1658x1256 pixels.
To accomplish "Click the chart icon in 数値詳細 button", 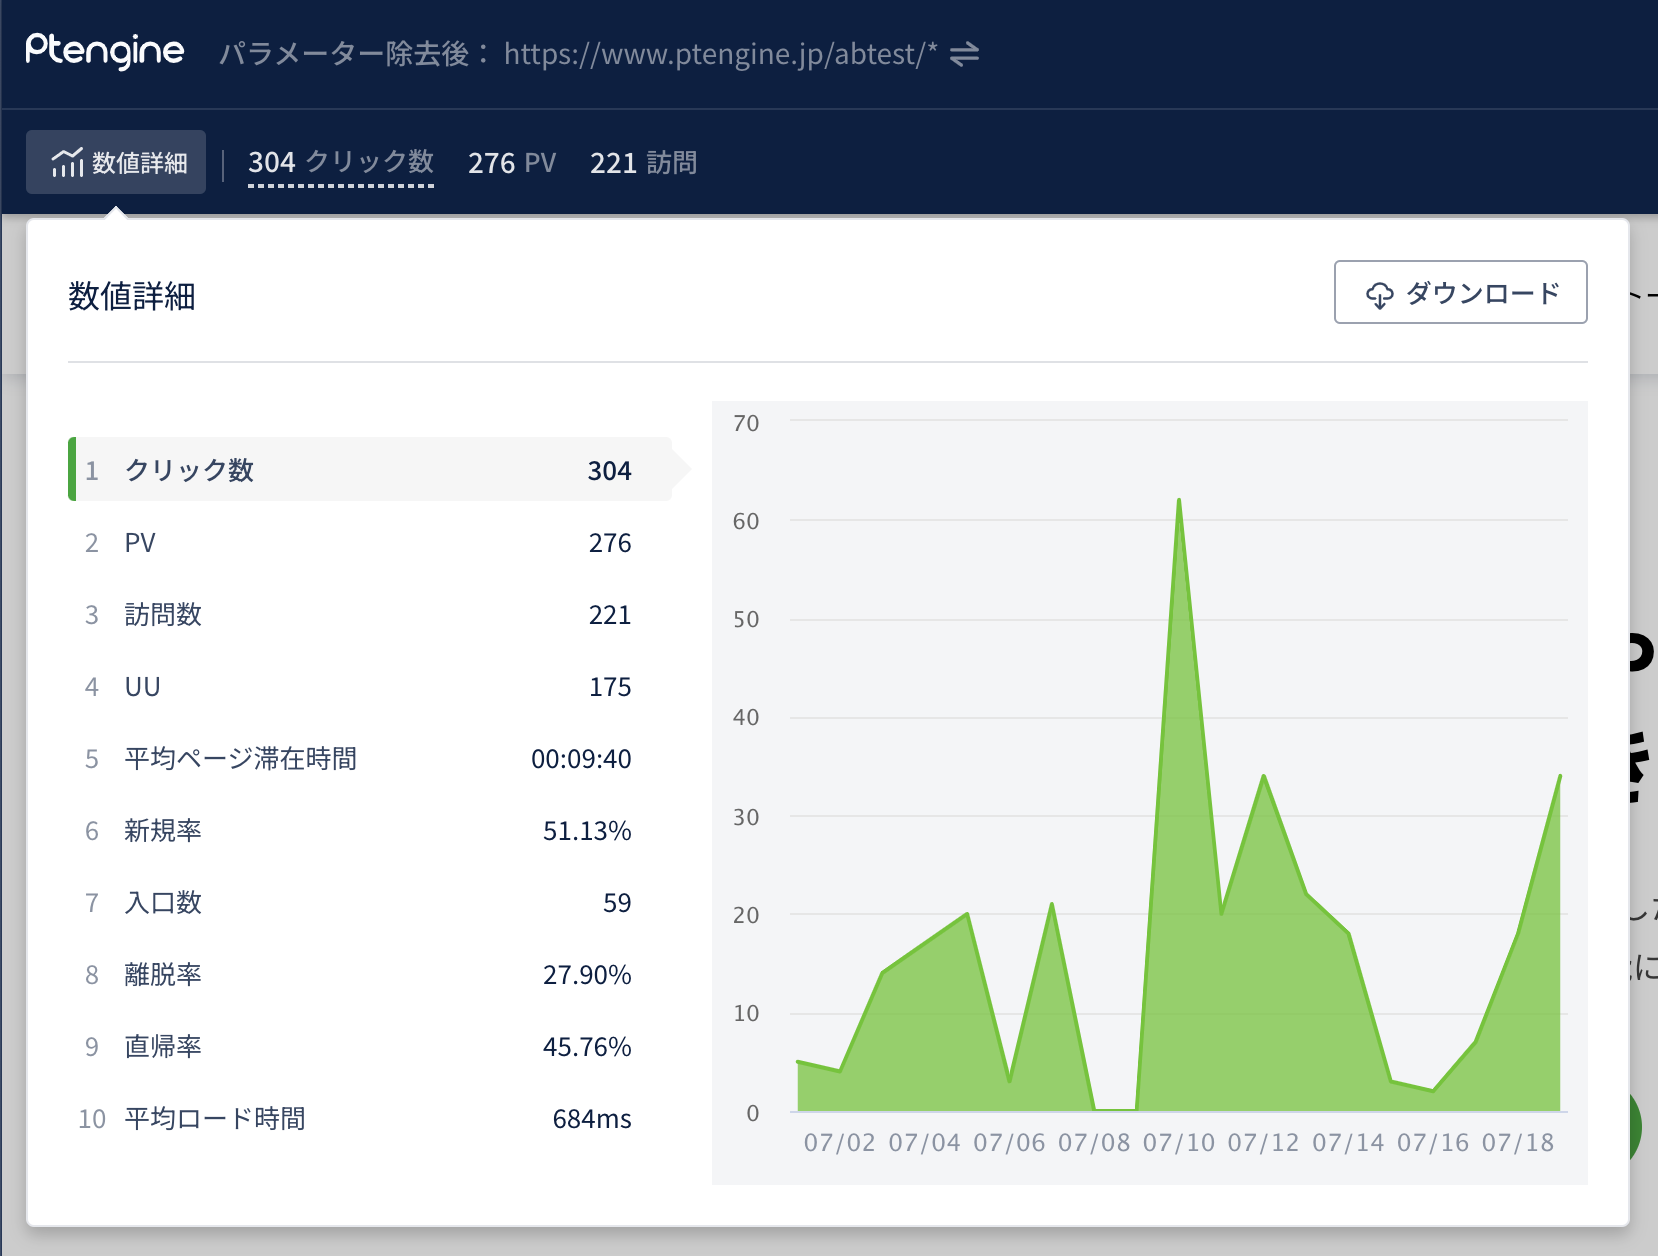I will (67, 162).
